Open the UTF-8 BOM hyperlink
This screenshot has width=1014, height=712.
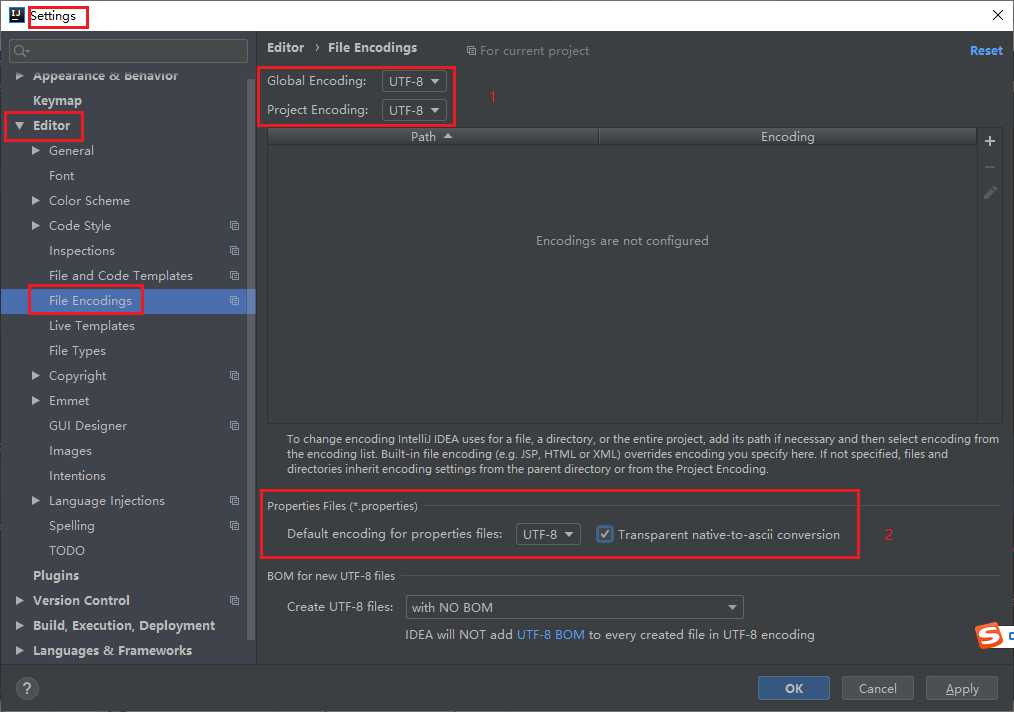coord(550,634)
